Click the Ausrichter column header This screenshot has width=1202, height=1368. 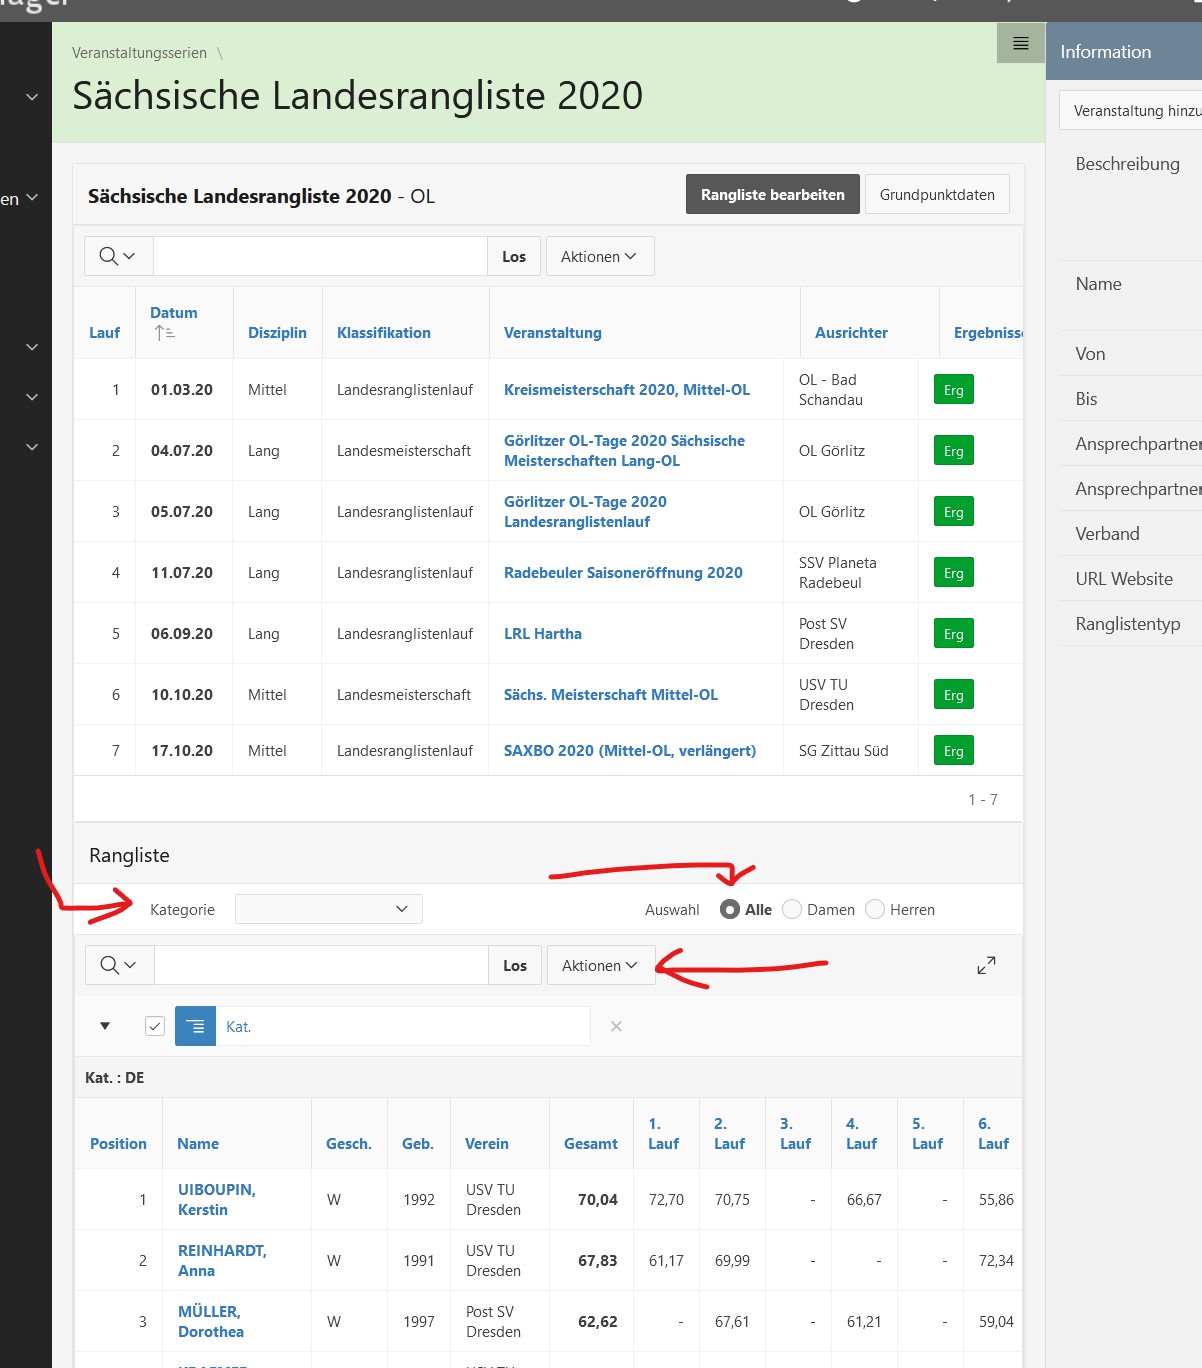click(x=851, y=333)
